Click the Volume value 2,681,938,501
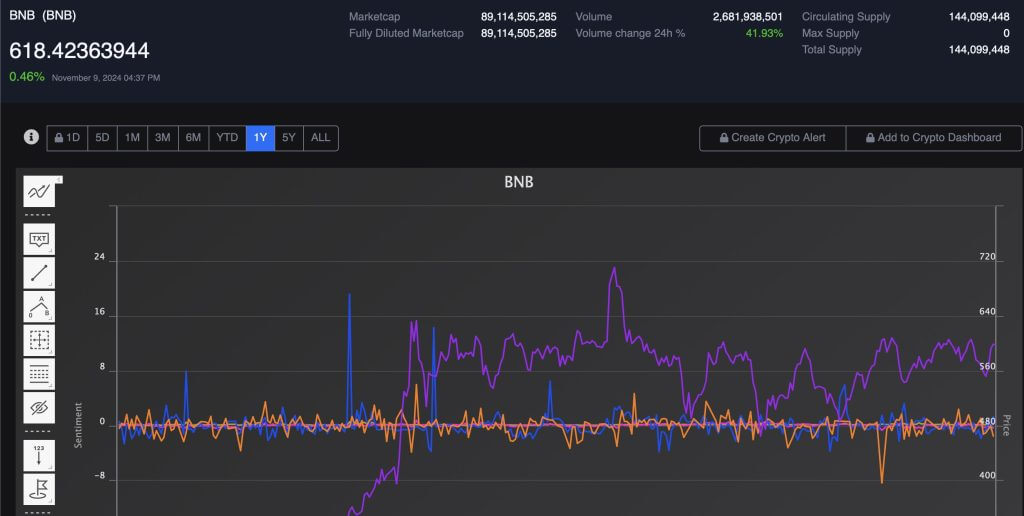The height and width of the screenshot is (516, 1024). [747, 16]
